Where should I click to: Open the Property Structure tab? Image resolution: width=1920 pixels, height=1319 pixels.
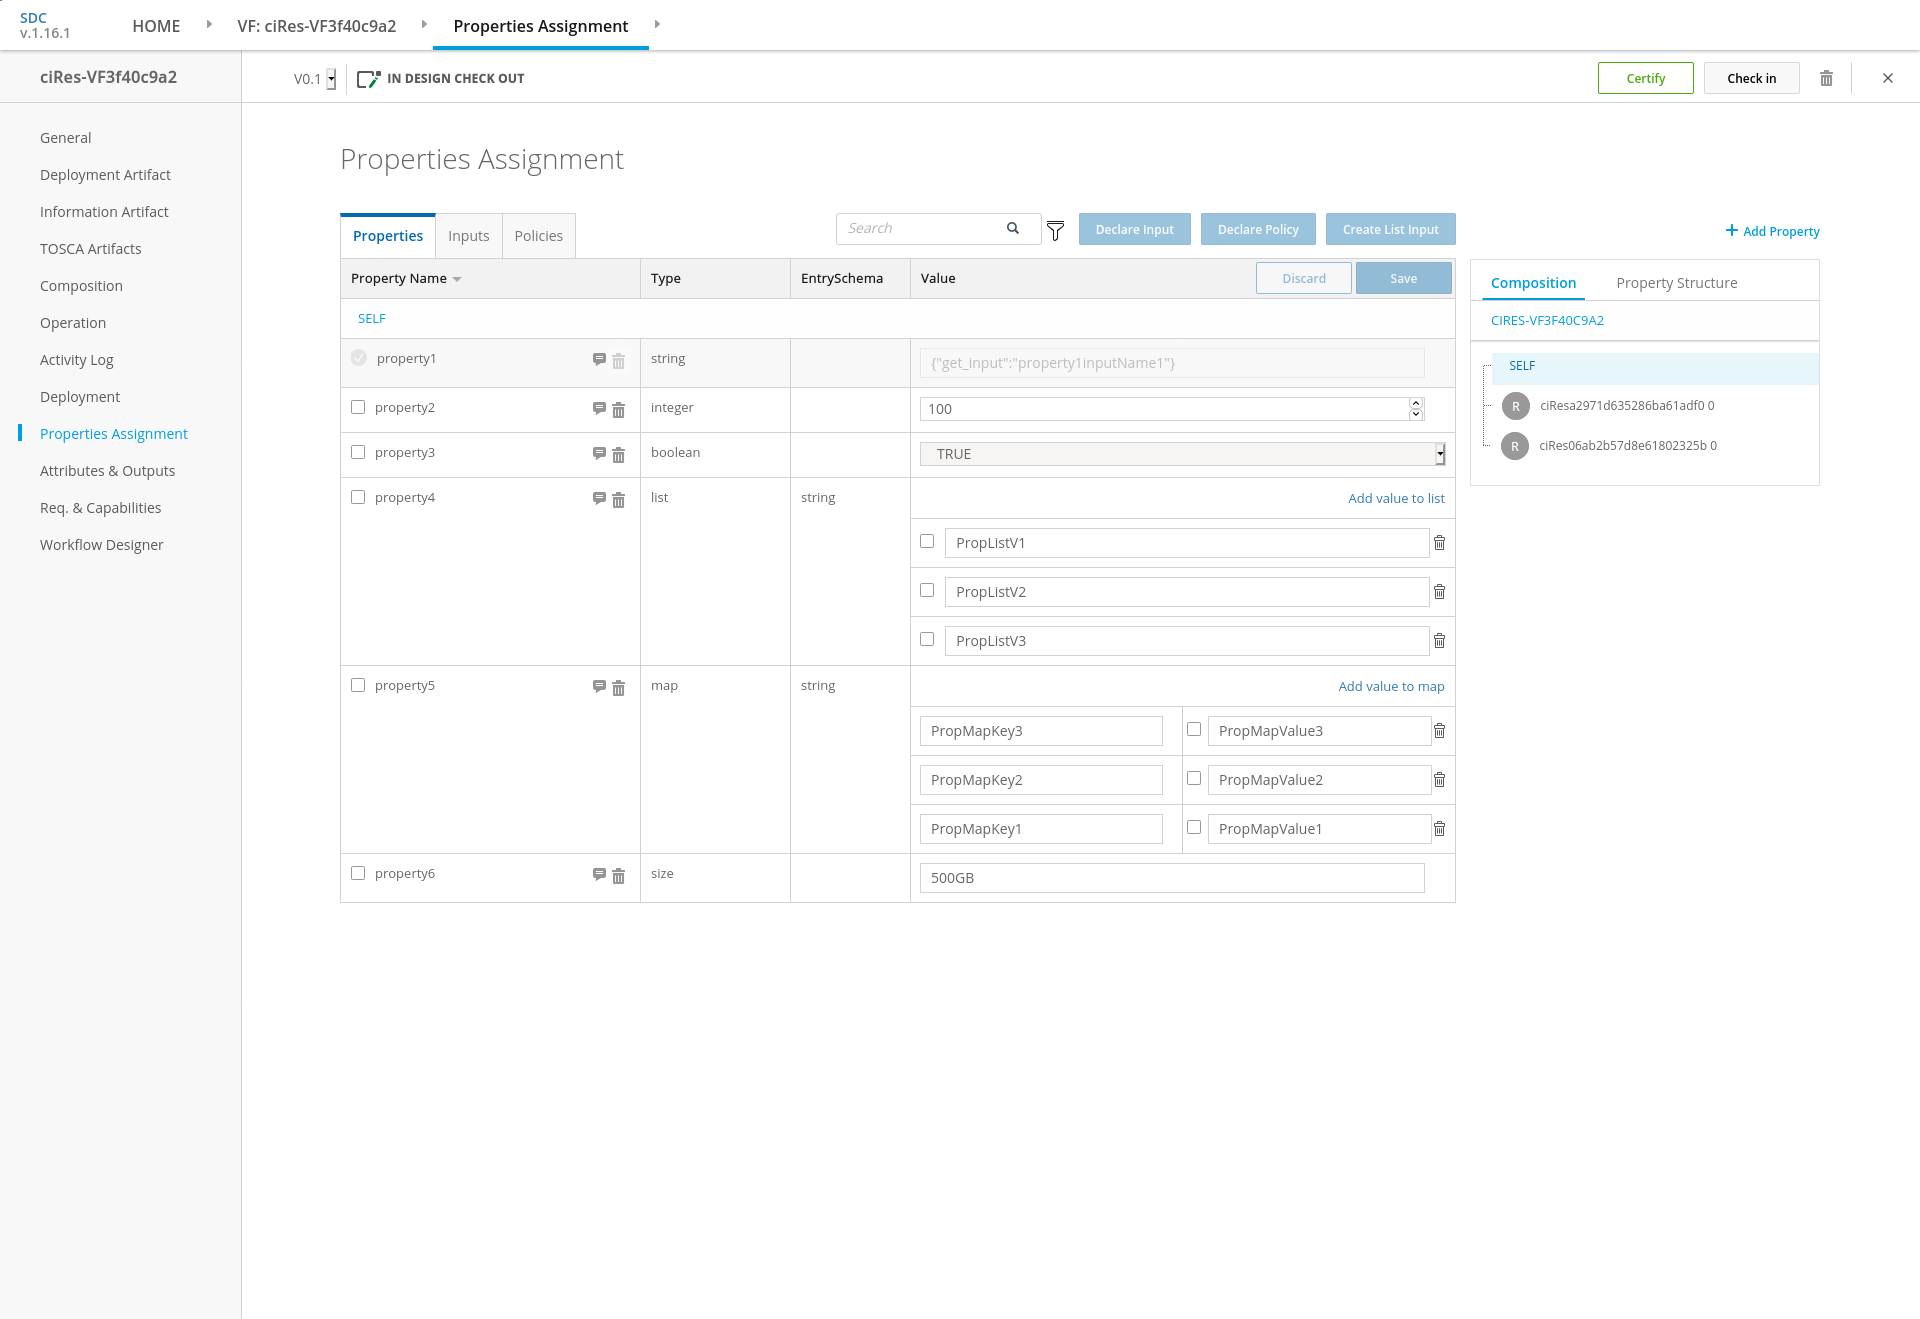(x=1676, y=283)
